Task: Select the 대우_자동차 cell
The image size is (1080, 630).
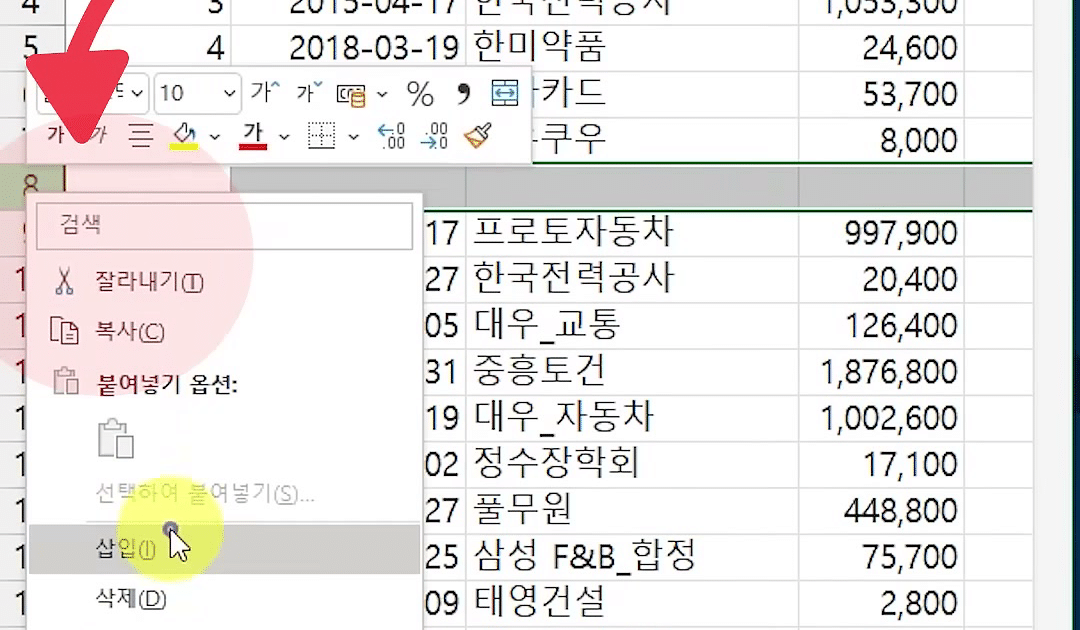Action: [x=632, y=417]
